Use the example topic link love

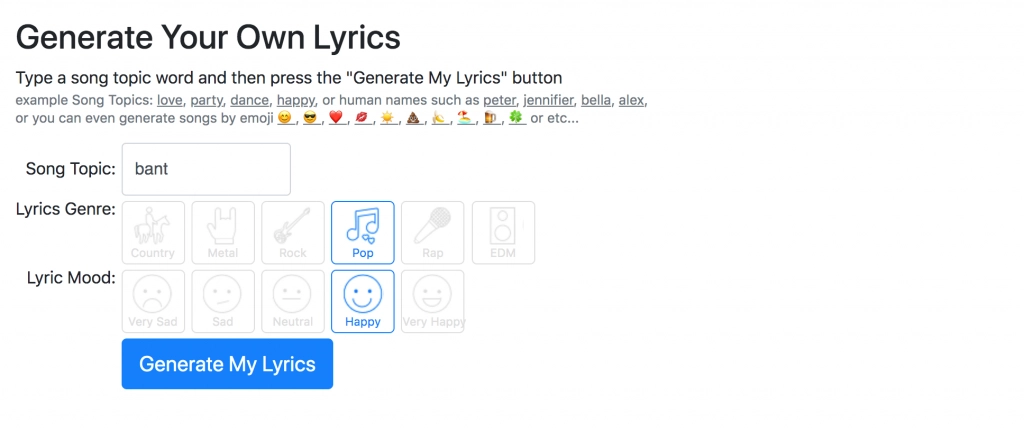(170, 101)
